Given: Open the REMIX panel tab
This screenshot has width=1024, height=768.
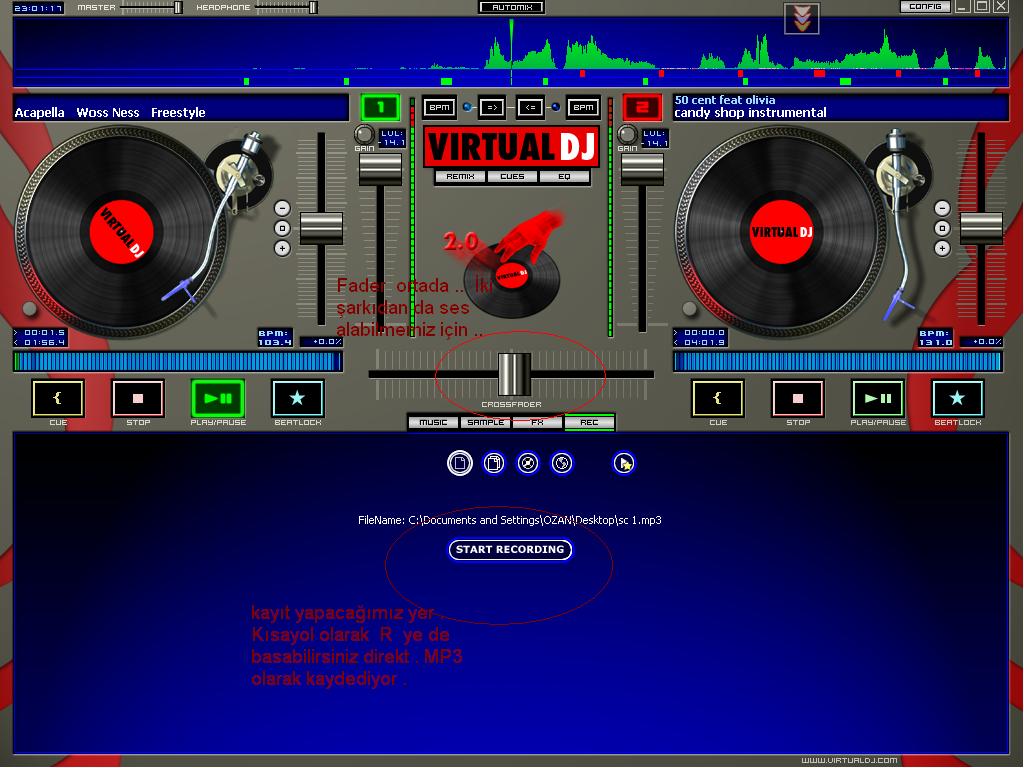Looking at the screenshot, I should tap(460, 176).
